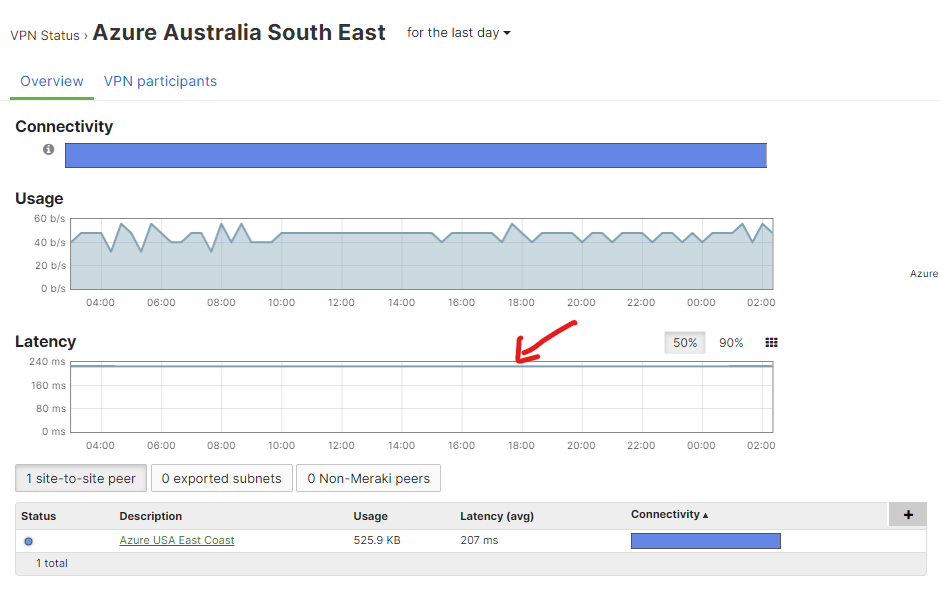This screenshot has height=601, width=940.
Task: Open the Azure USA East Coast peer details
Action: (176, 540)
